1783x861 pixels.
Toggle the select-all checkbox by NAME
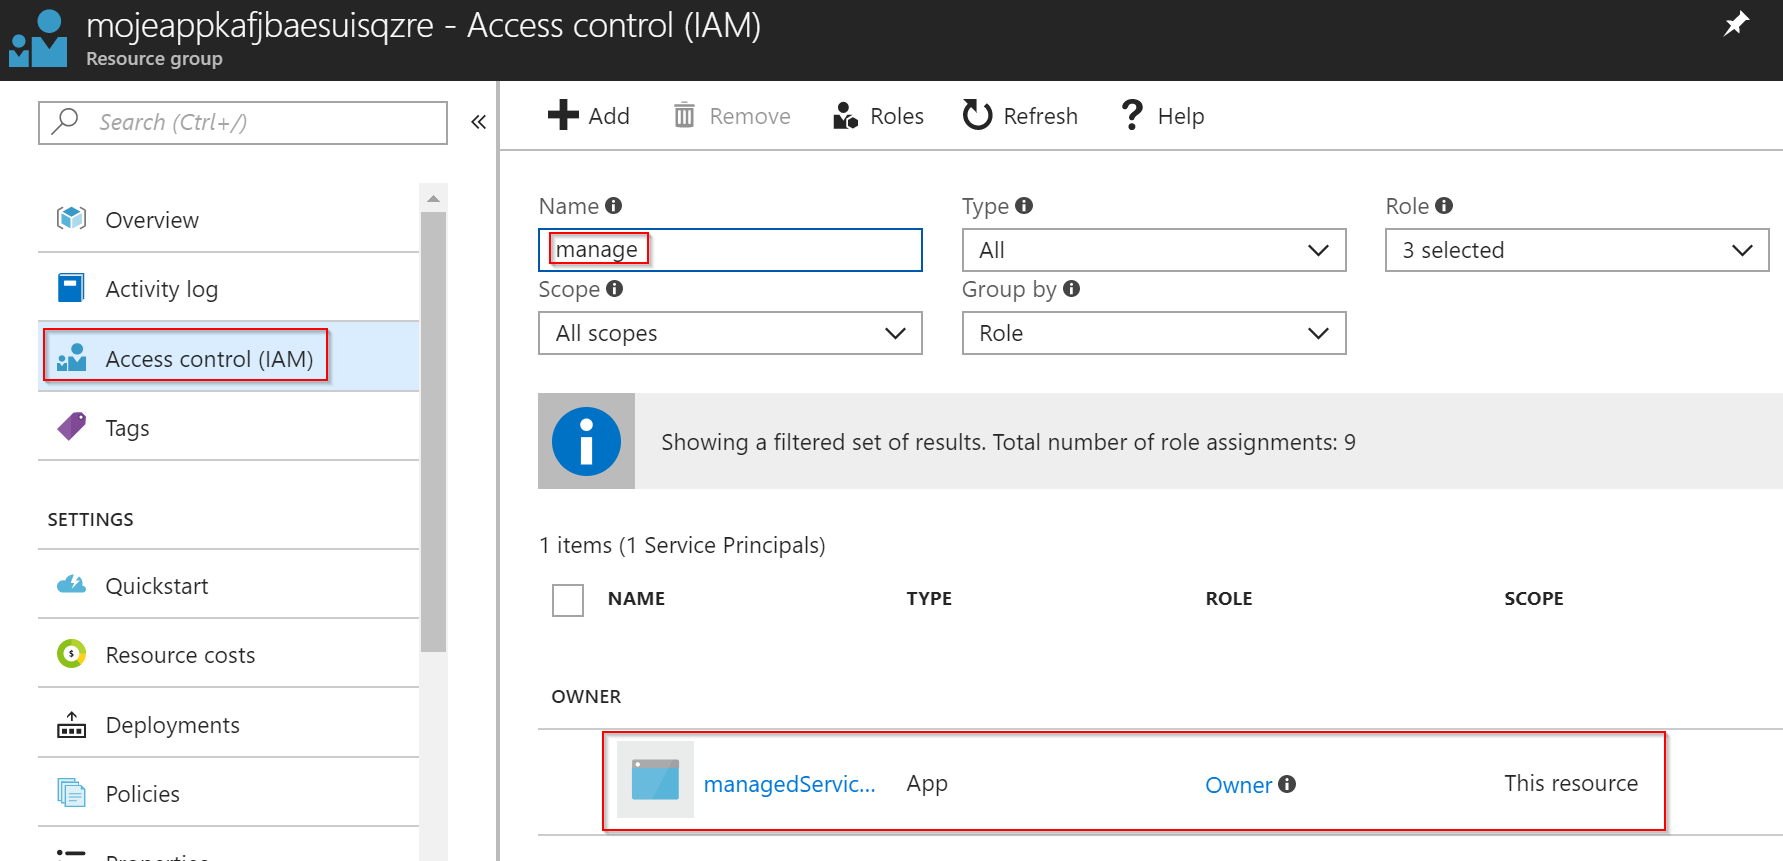(568, 600)
